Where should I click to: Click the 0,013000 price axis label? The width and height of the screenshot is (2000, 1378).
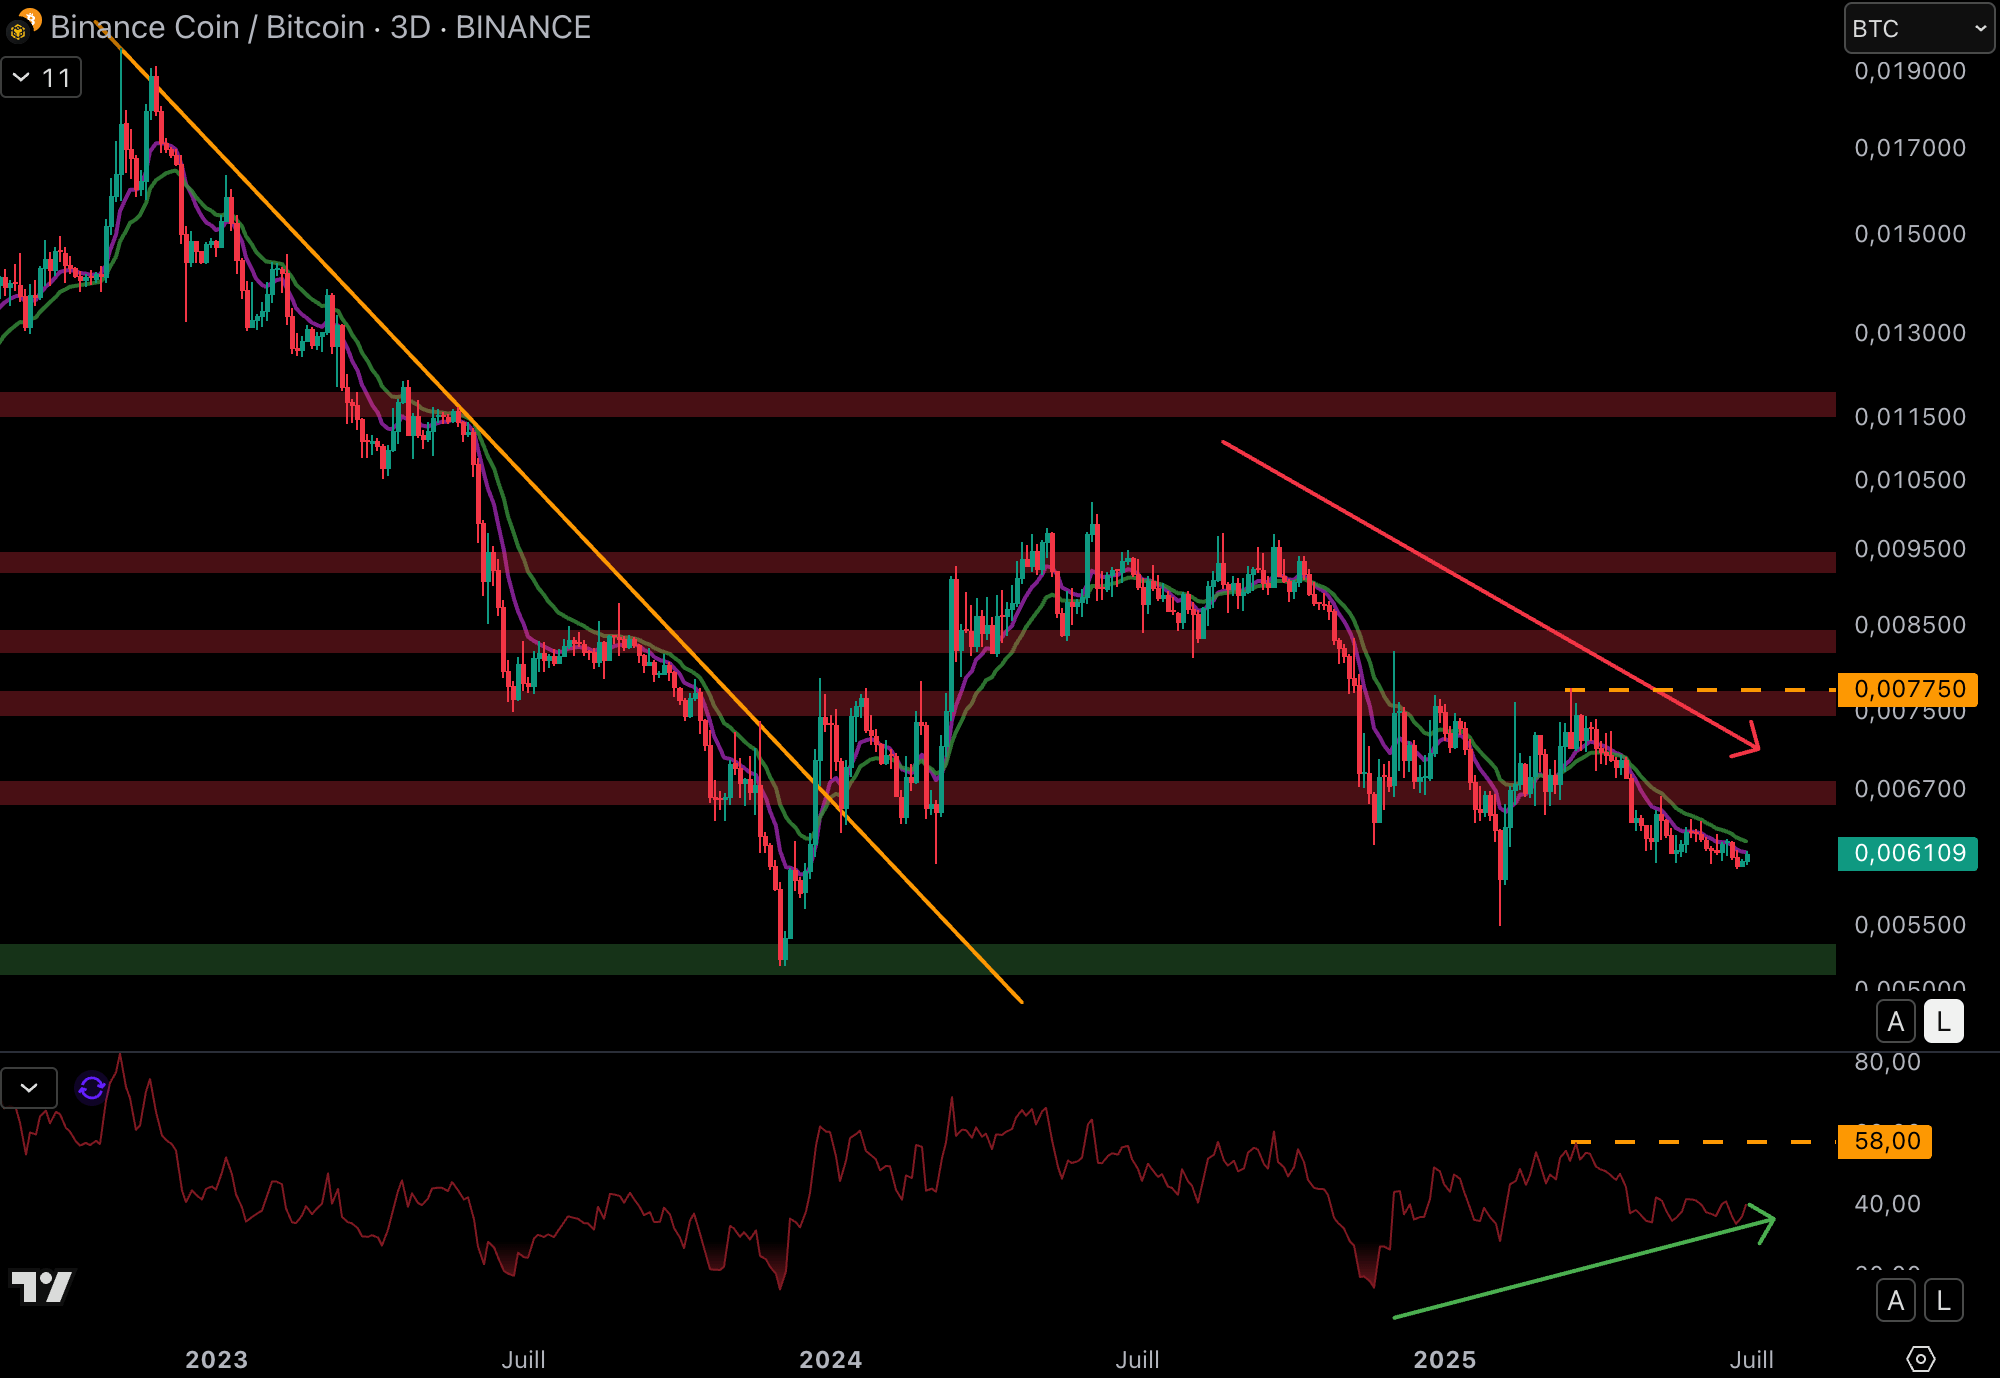click(x=1910, y=333)
